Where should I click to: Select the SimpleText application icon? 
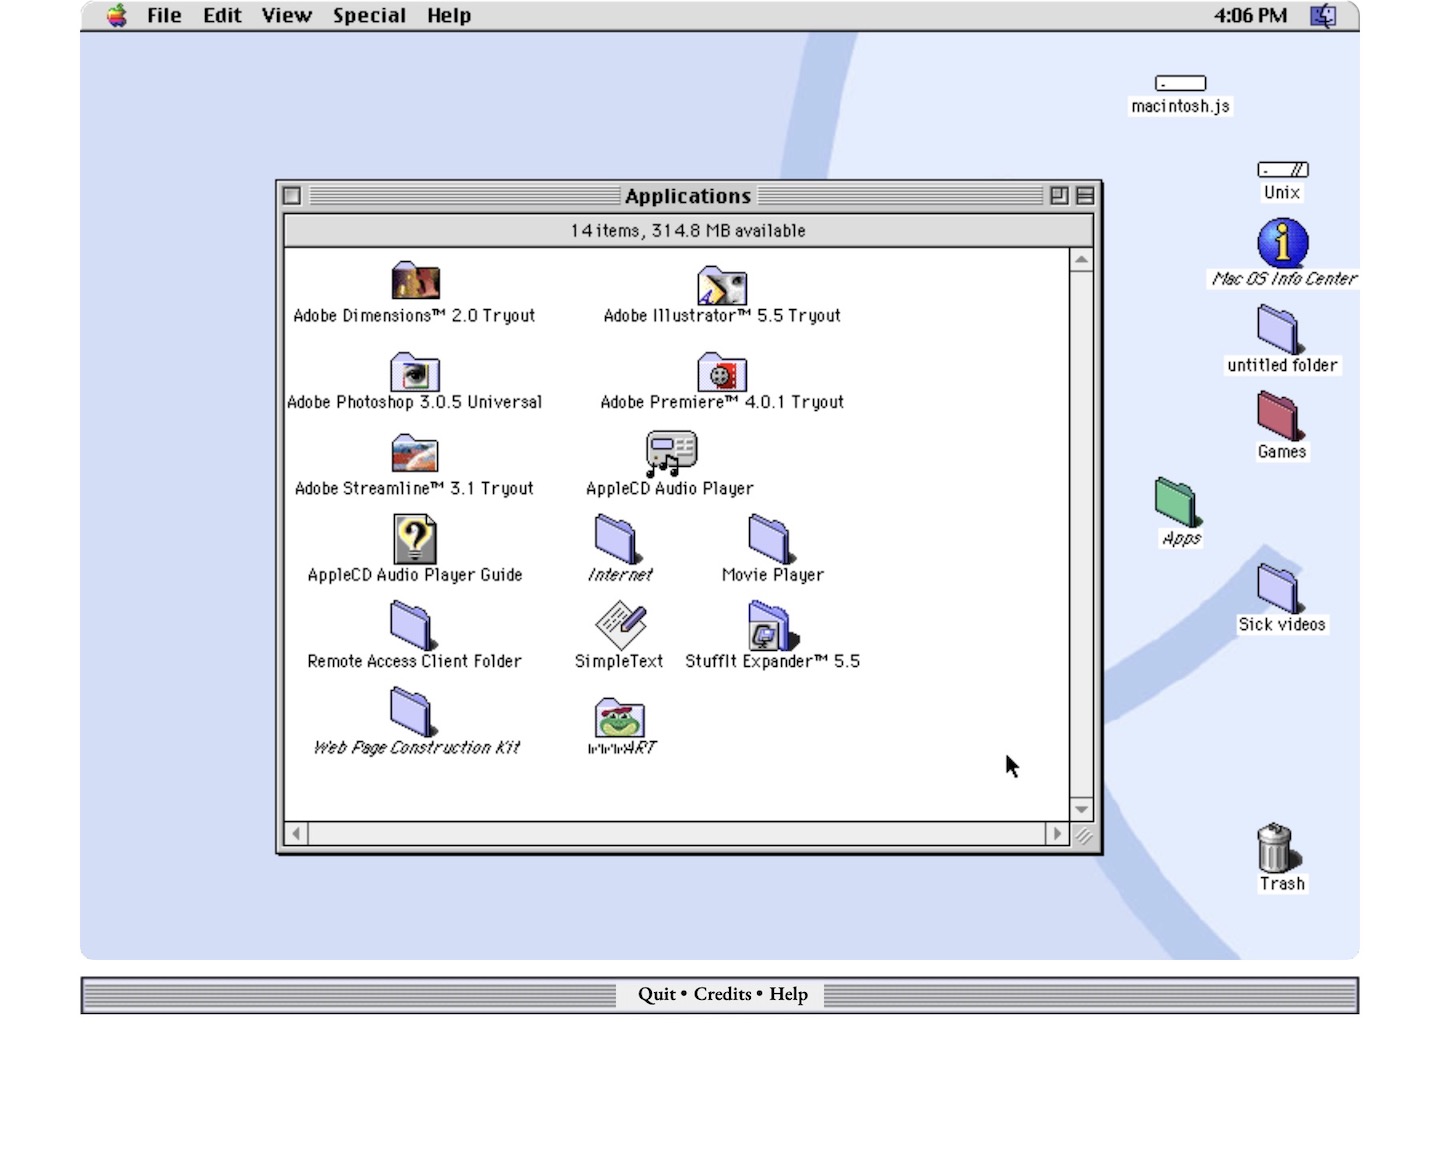pyautogui.click(x=621, y=625)
